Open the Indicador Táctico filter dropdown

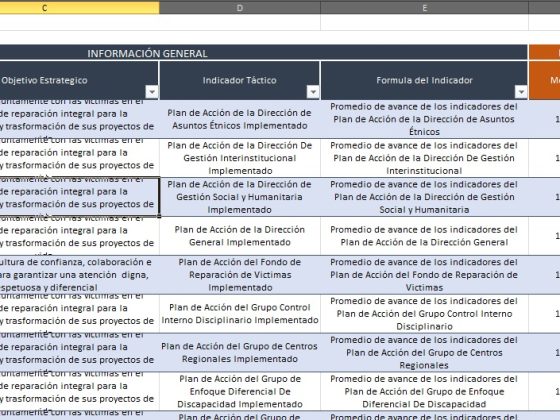pyautogui.click(x=313, y=92)
